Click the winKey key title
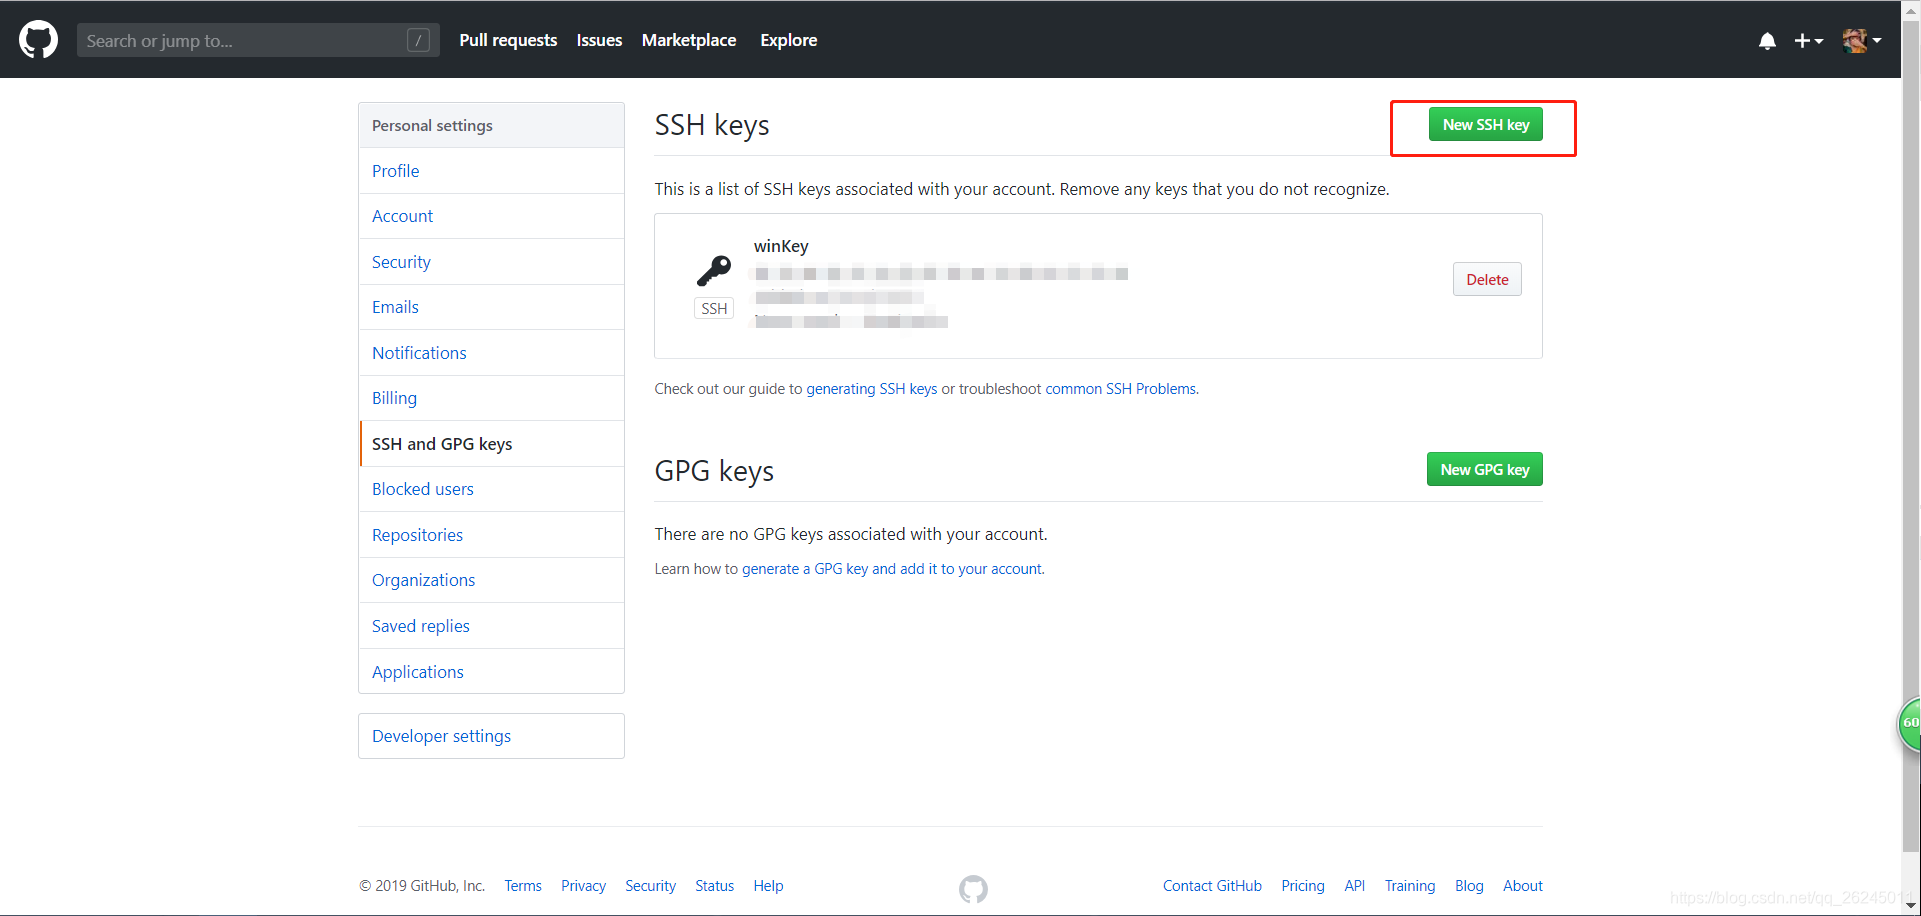The height and width of the screenshot is (916, 1921). pos(781,246)
